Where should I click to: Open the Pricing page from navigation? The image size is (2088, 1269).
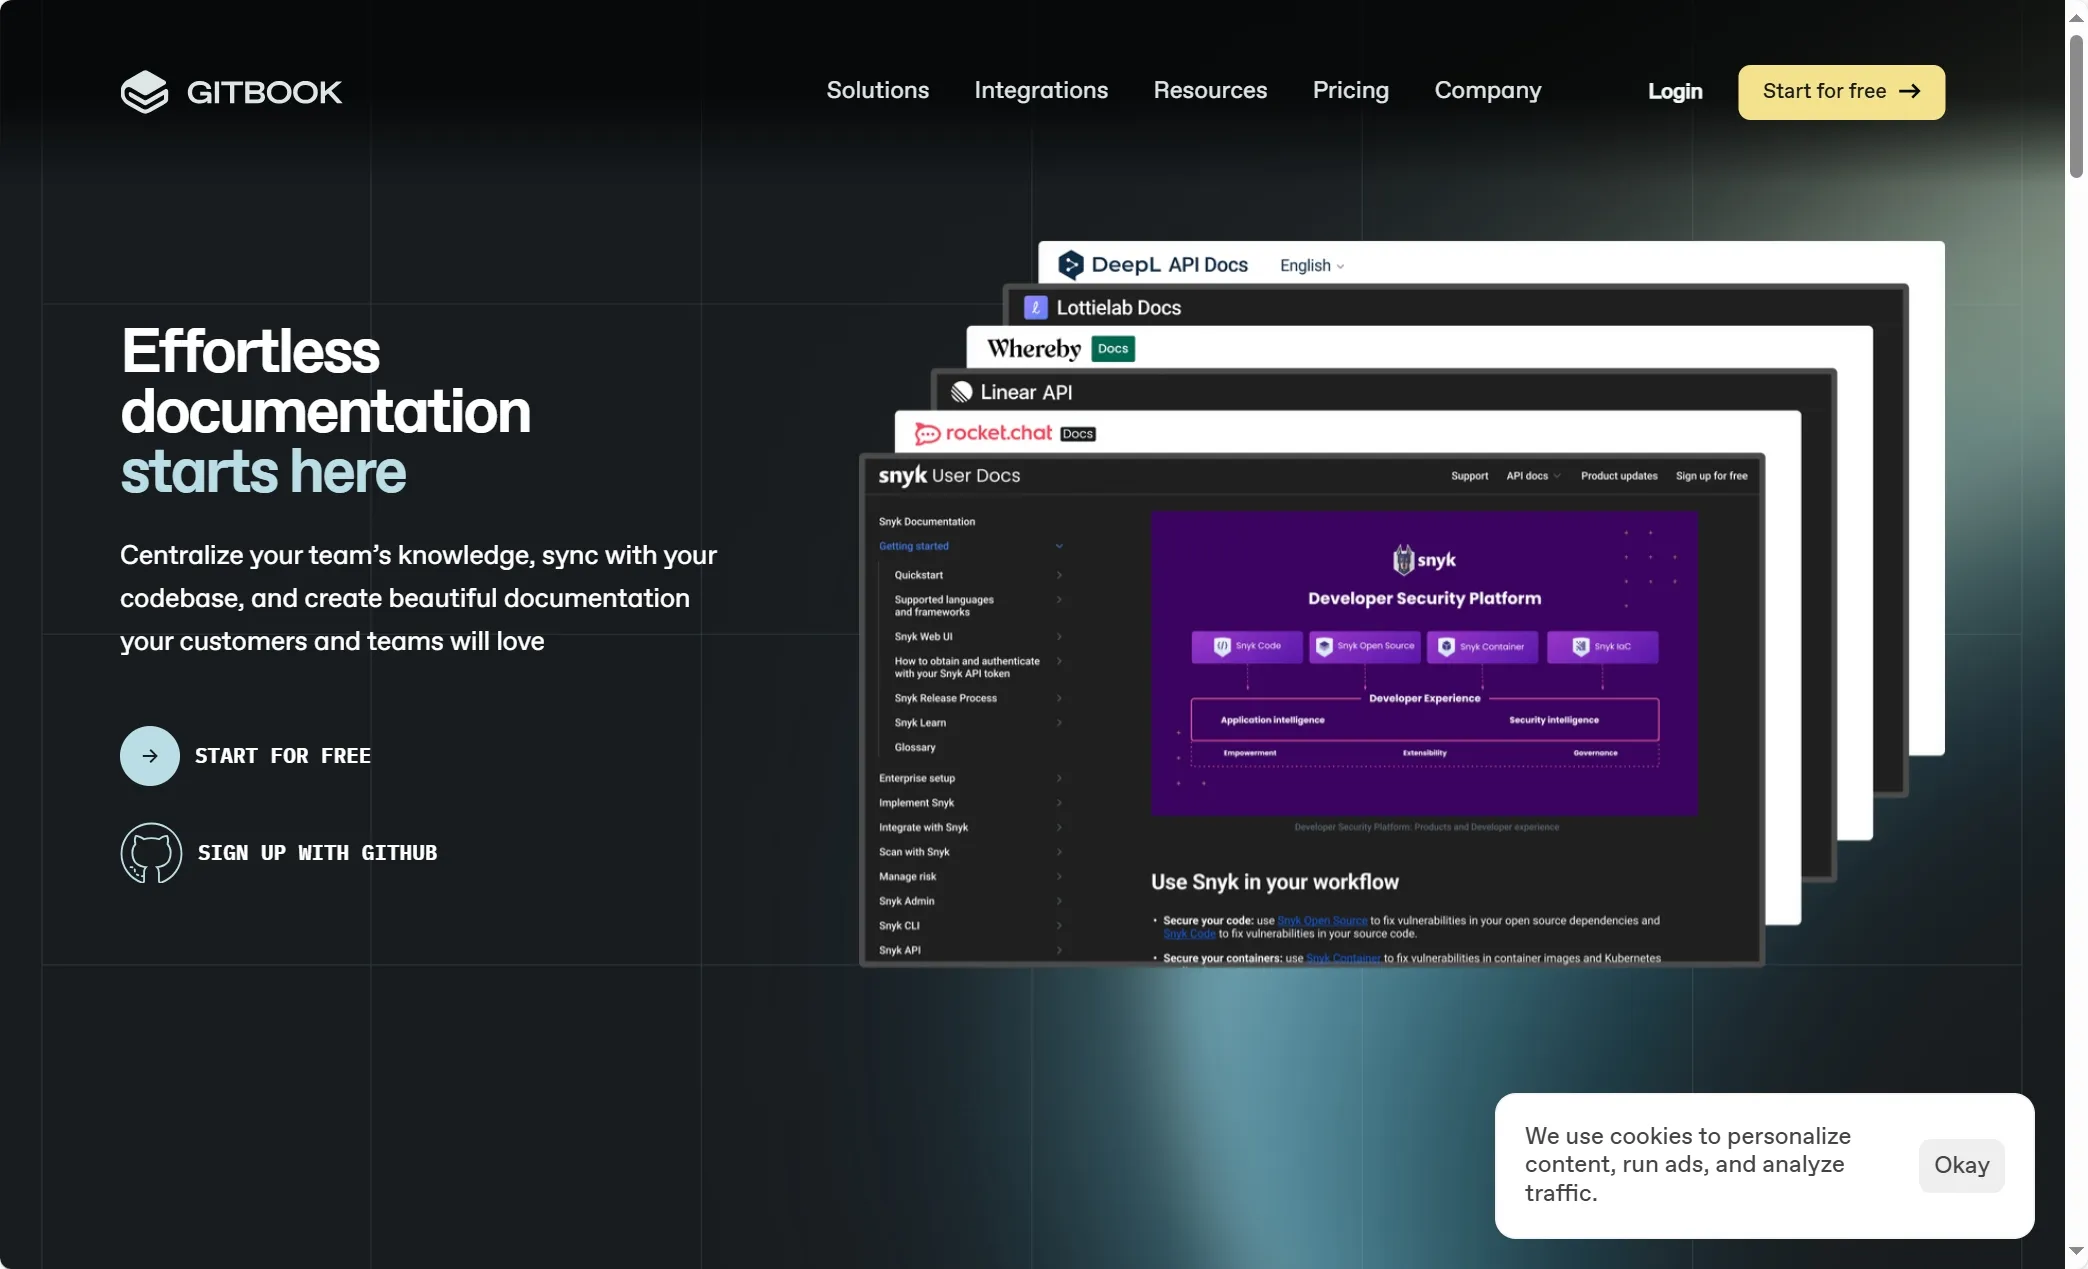(1350, 91)
